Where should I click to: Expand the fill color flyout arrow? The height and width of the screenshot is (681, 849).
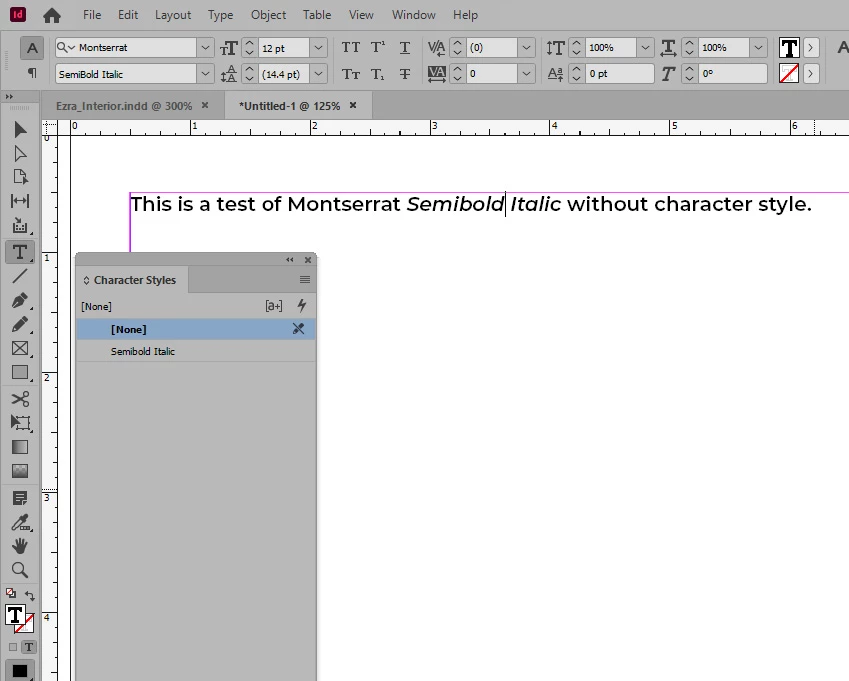pos(811,48)
